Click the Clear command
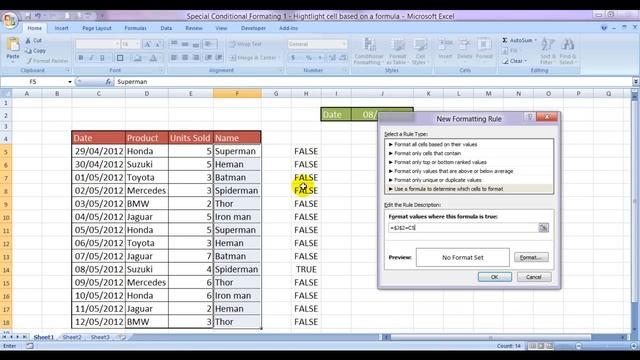This screenshot has height=360, width=640. [514, 61]
